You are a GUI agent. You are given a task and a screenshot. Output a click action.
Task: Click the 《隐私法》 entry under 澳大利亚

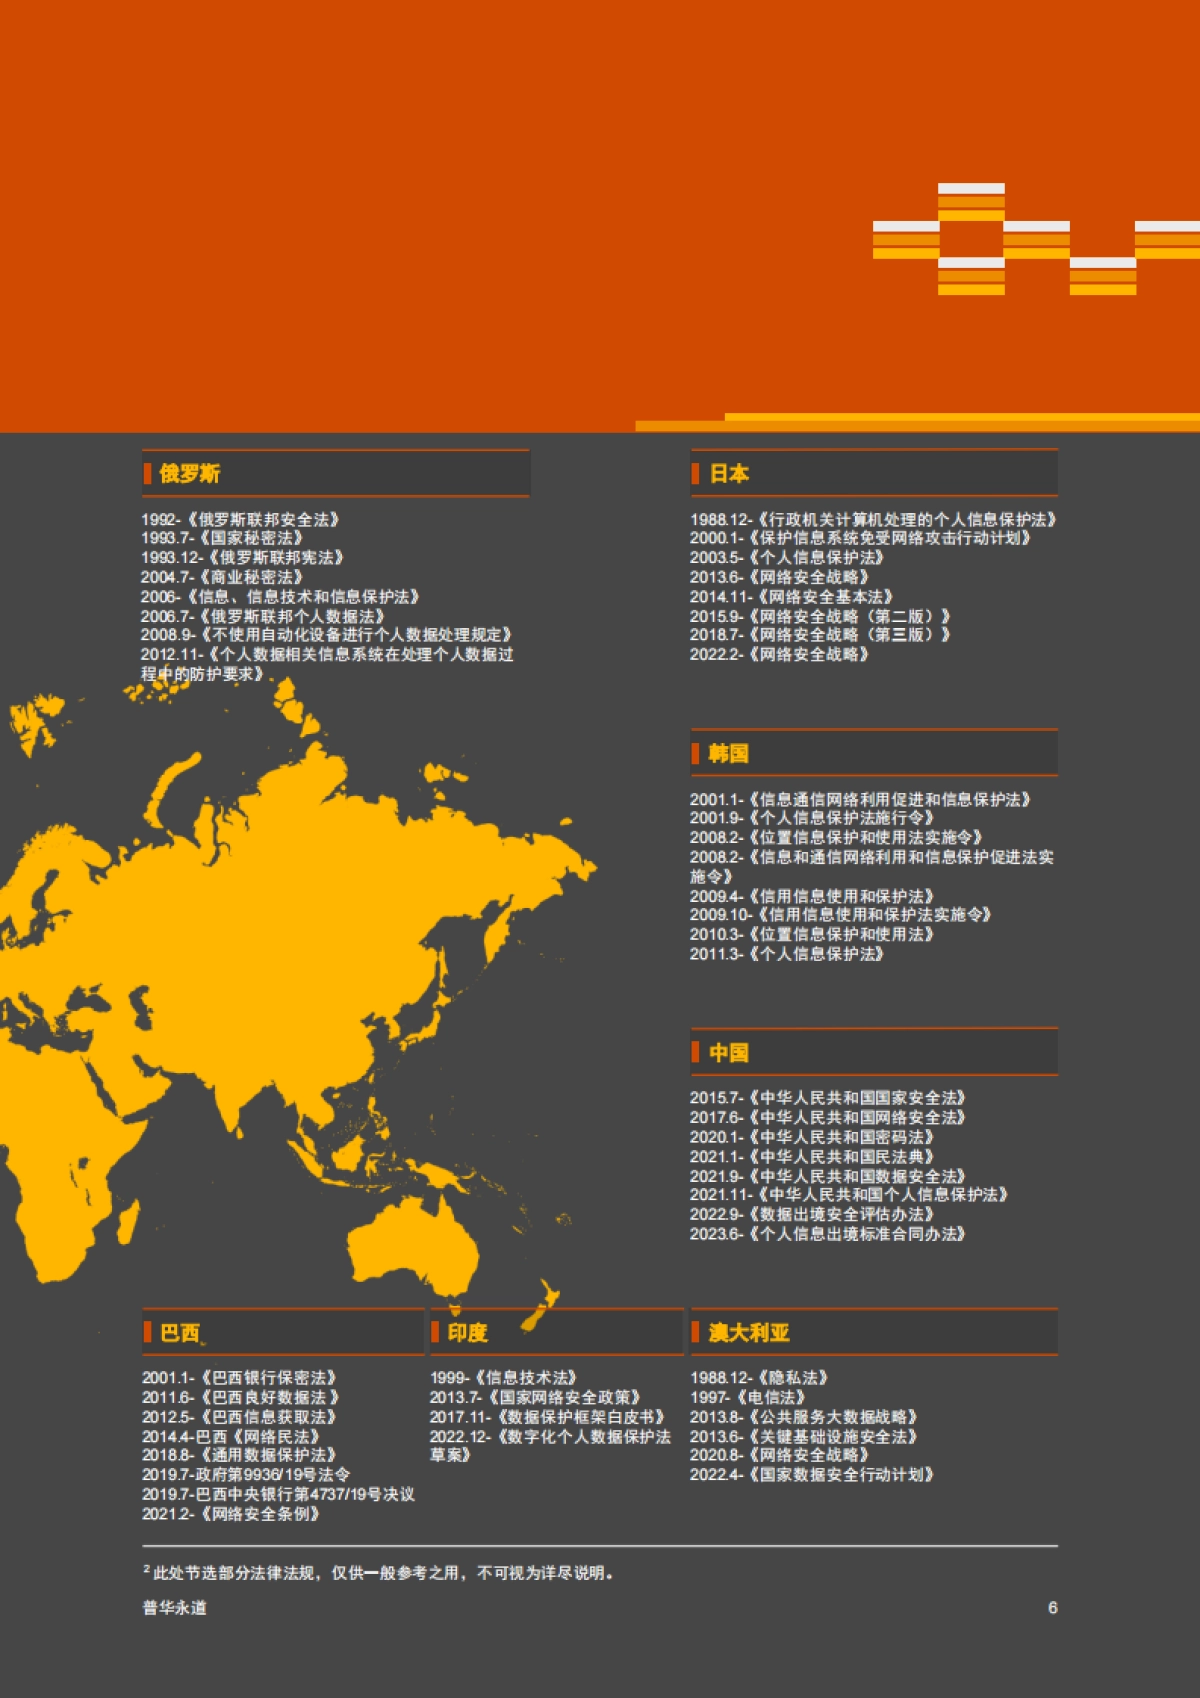tap(758, 1378)
